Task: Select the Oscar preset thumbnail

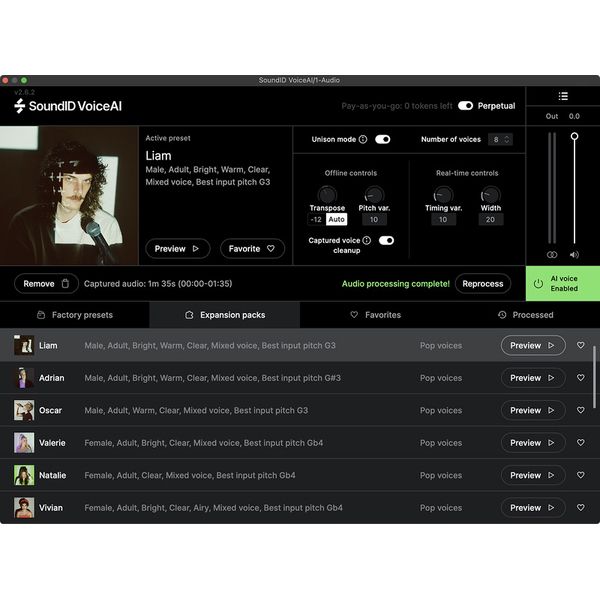Action: (24, 410)
